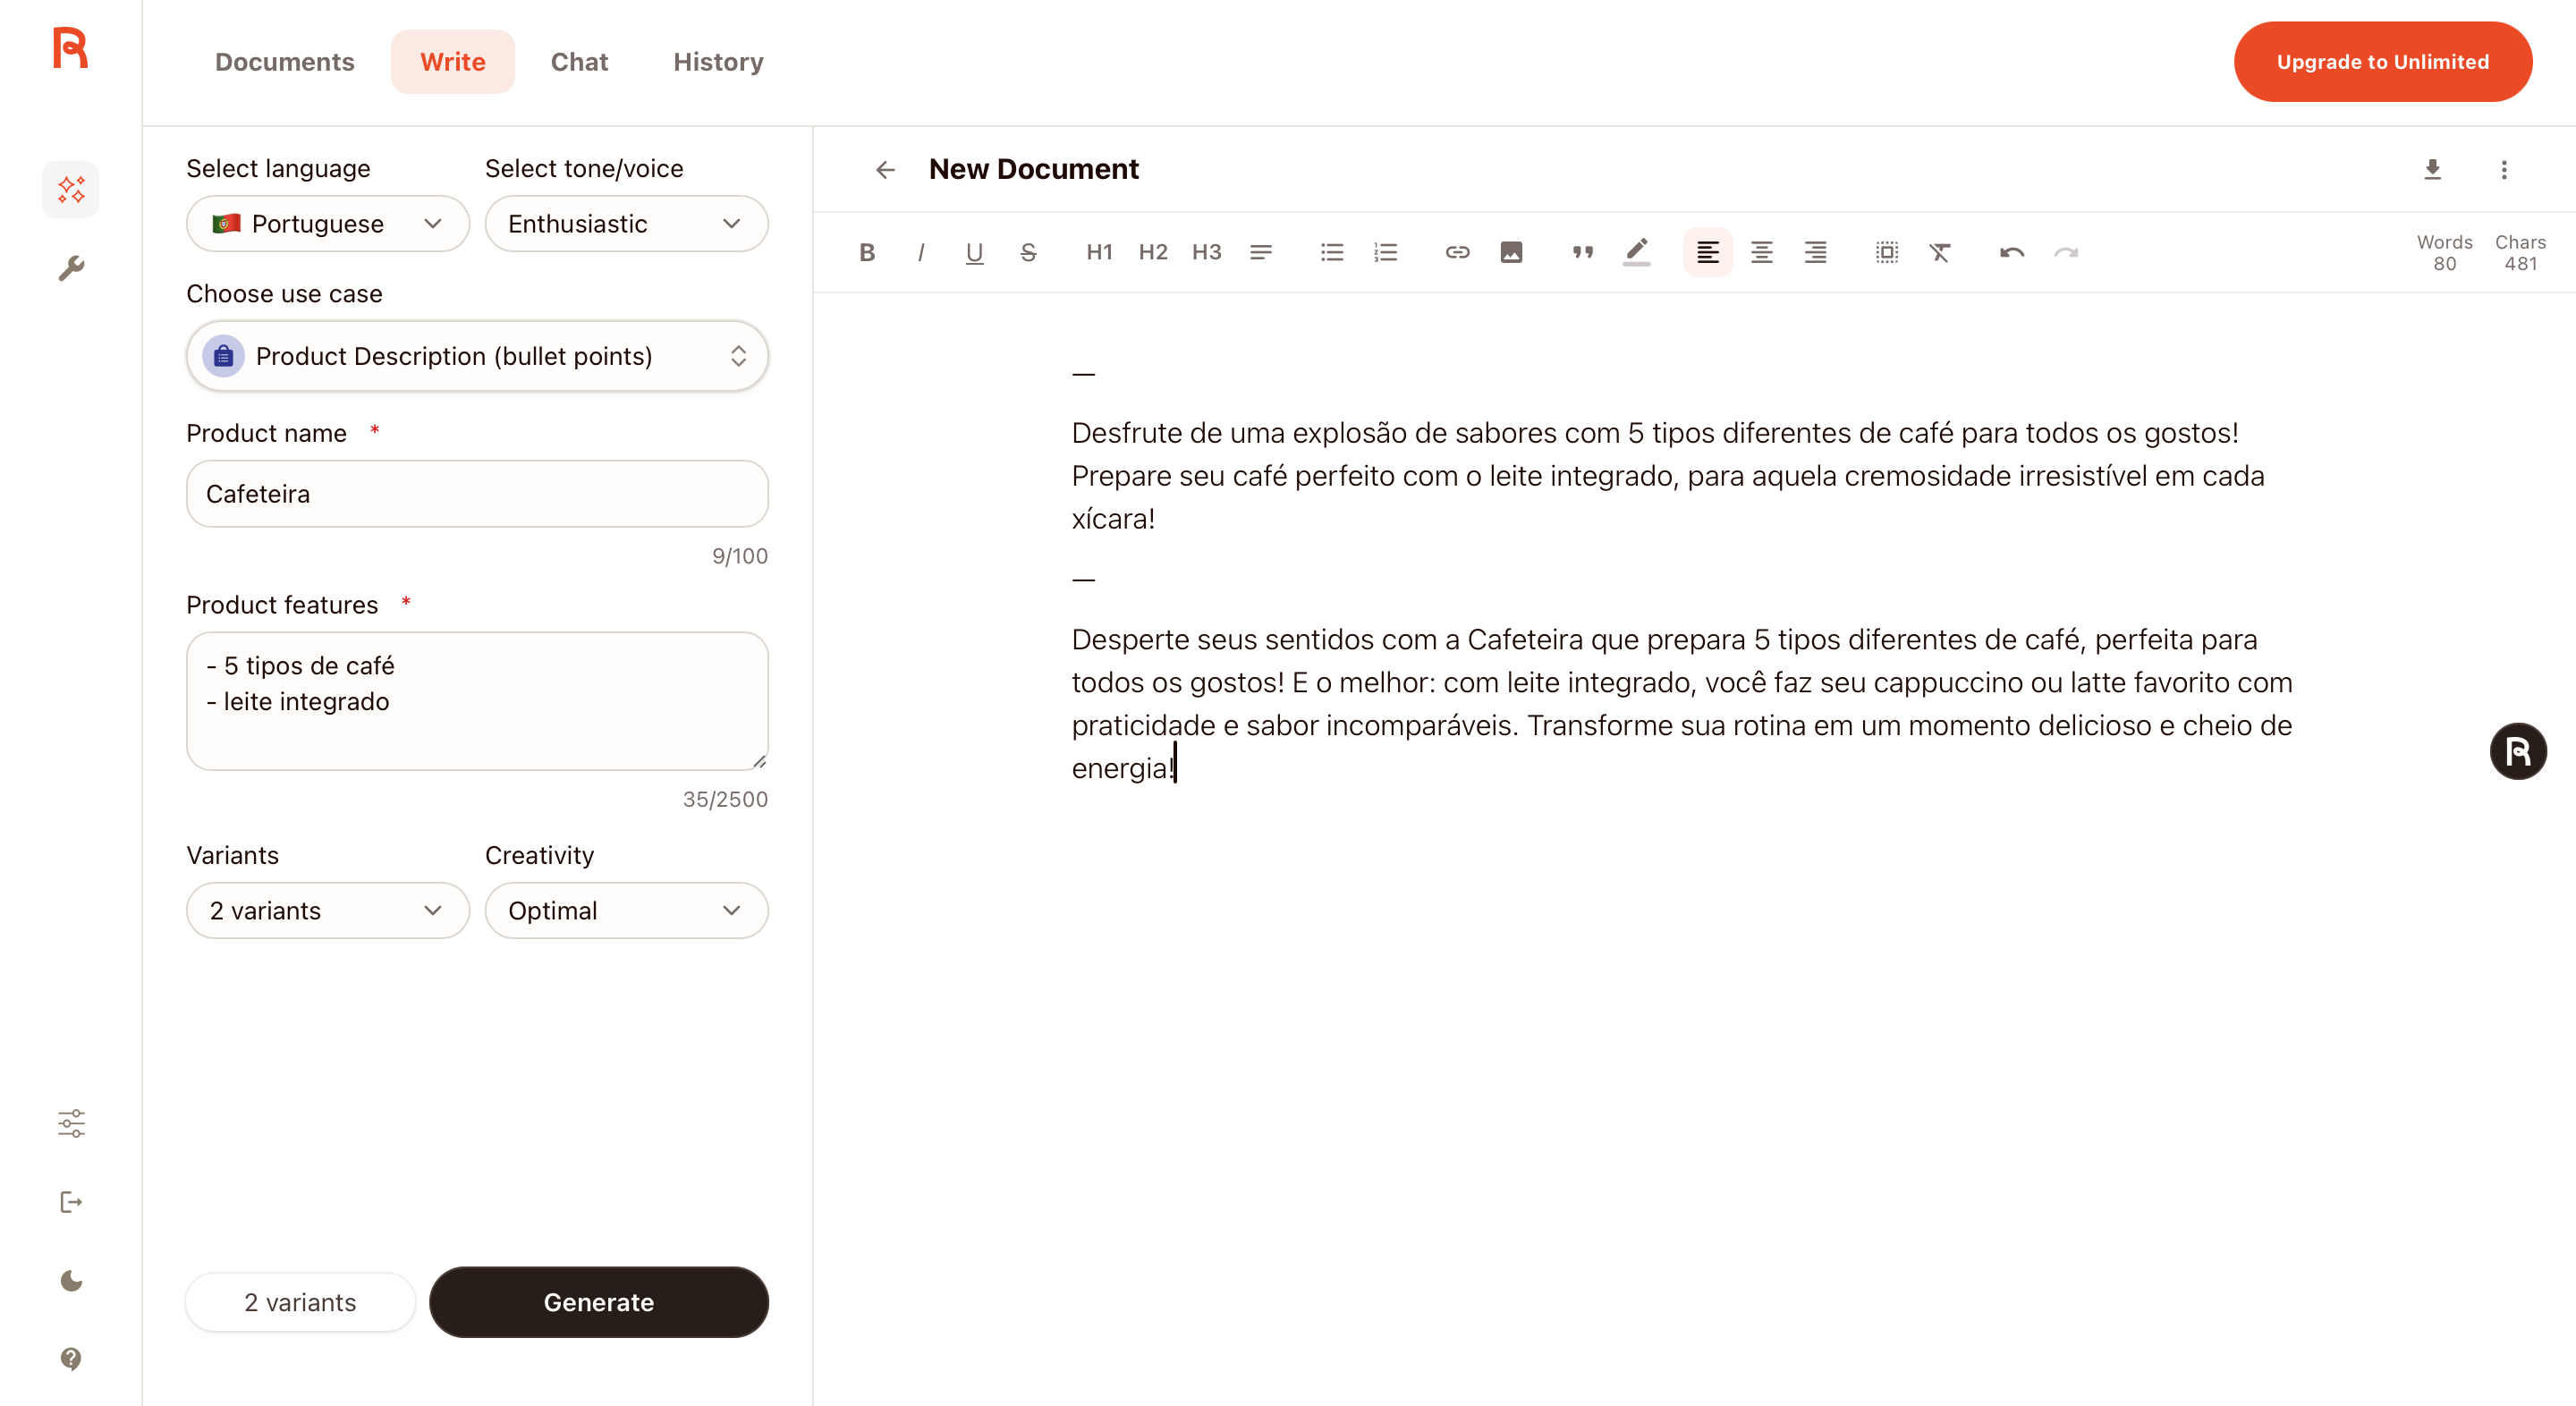
Task: Open the wrench tools sidebar icon
Action: pyautogui.click(x=71, y=268)
